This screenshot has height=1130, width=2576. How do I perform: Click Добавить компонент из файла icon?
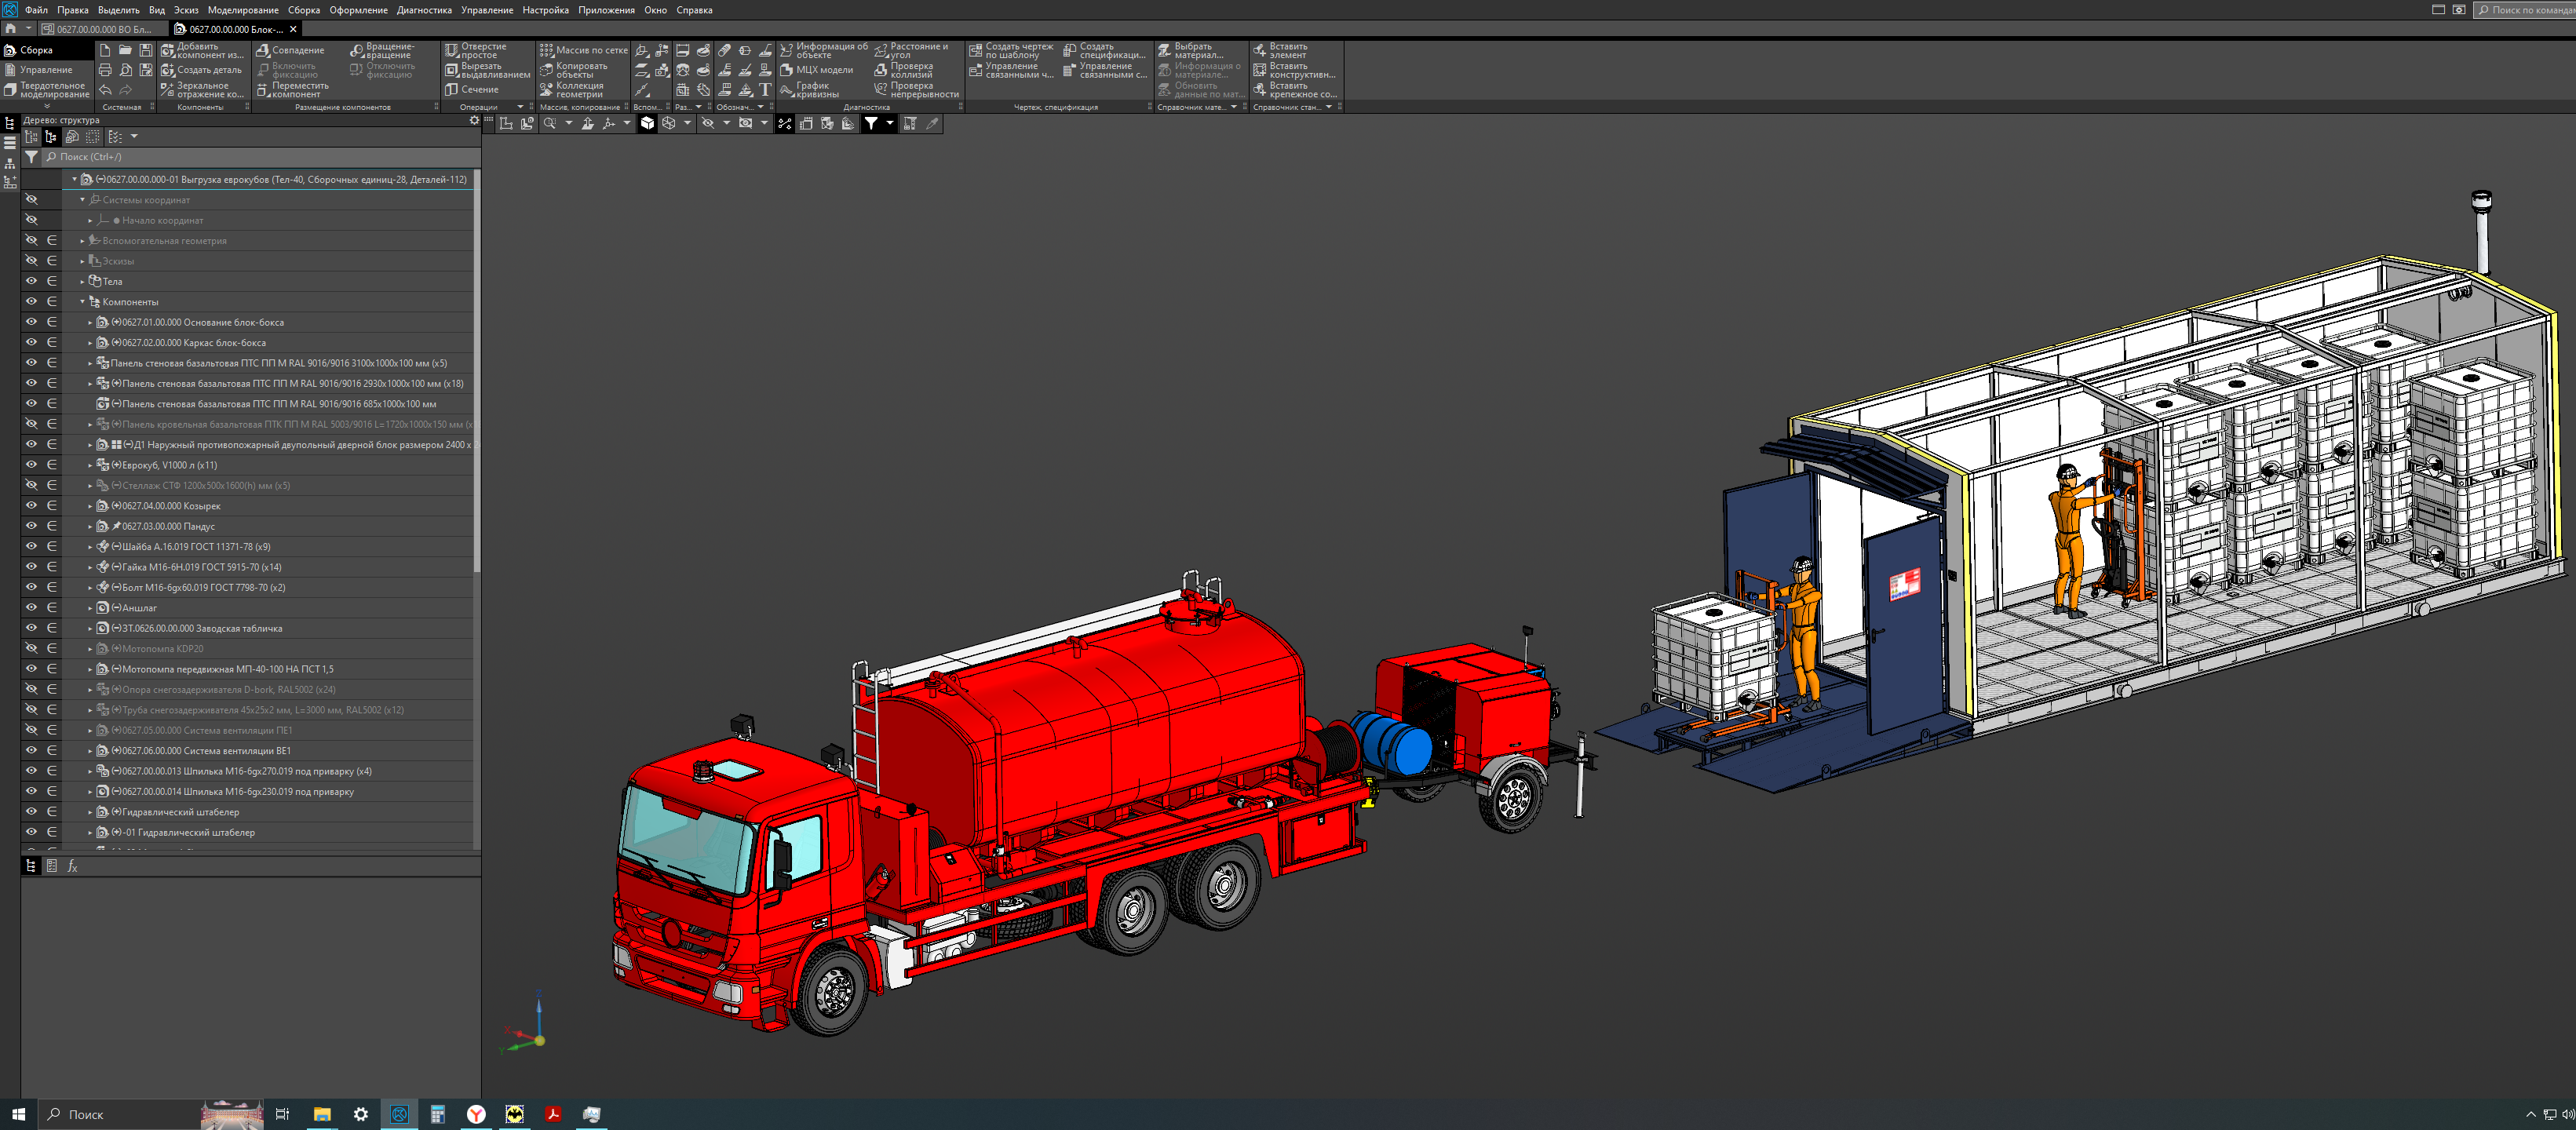(x=167, y=50)
